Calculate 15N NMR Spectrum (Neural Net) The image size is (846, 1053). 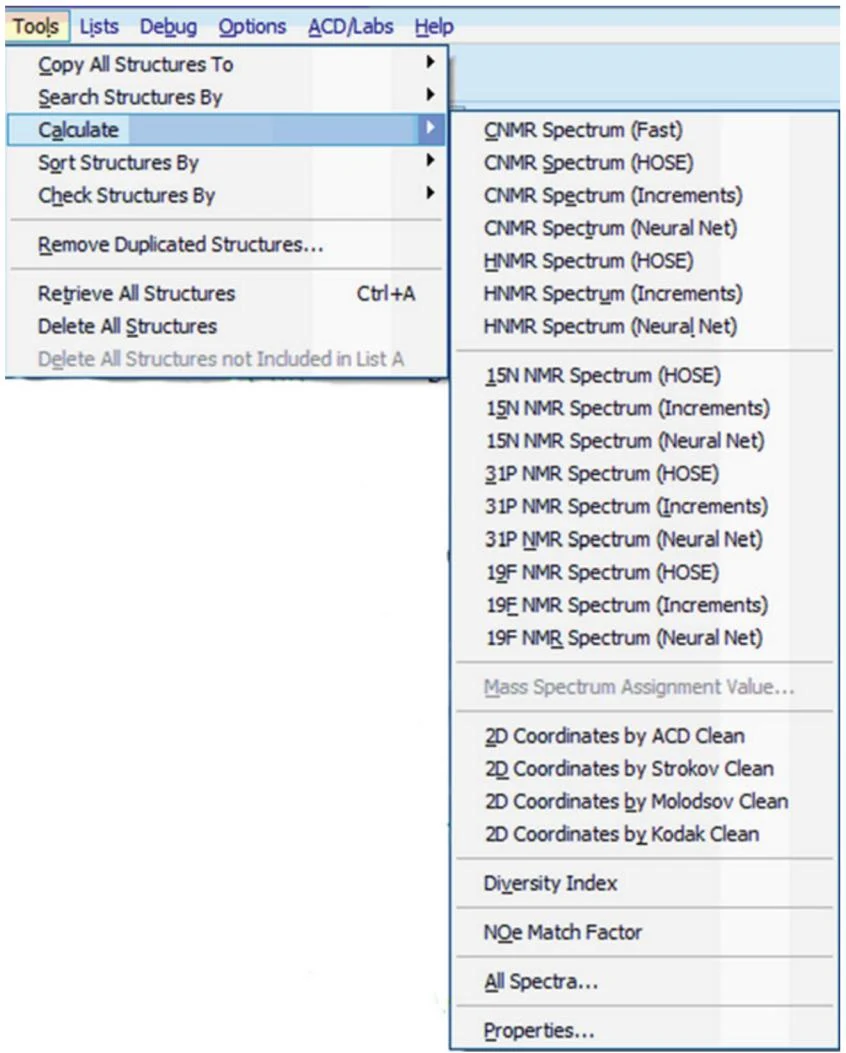(645, 441)
